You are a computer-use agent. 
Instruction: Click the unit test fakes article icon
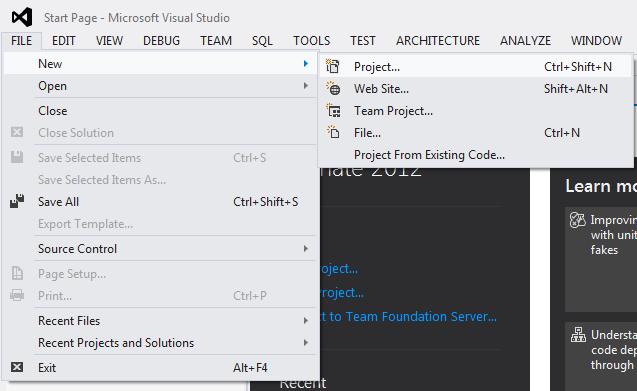577,220
